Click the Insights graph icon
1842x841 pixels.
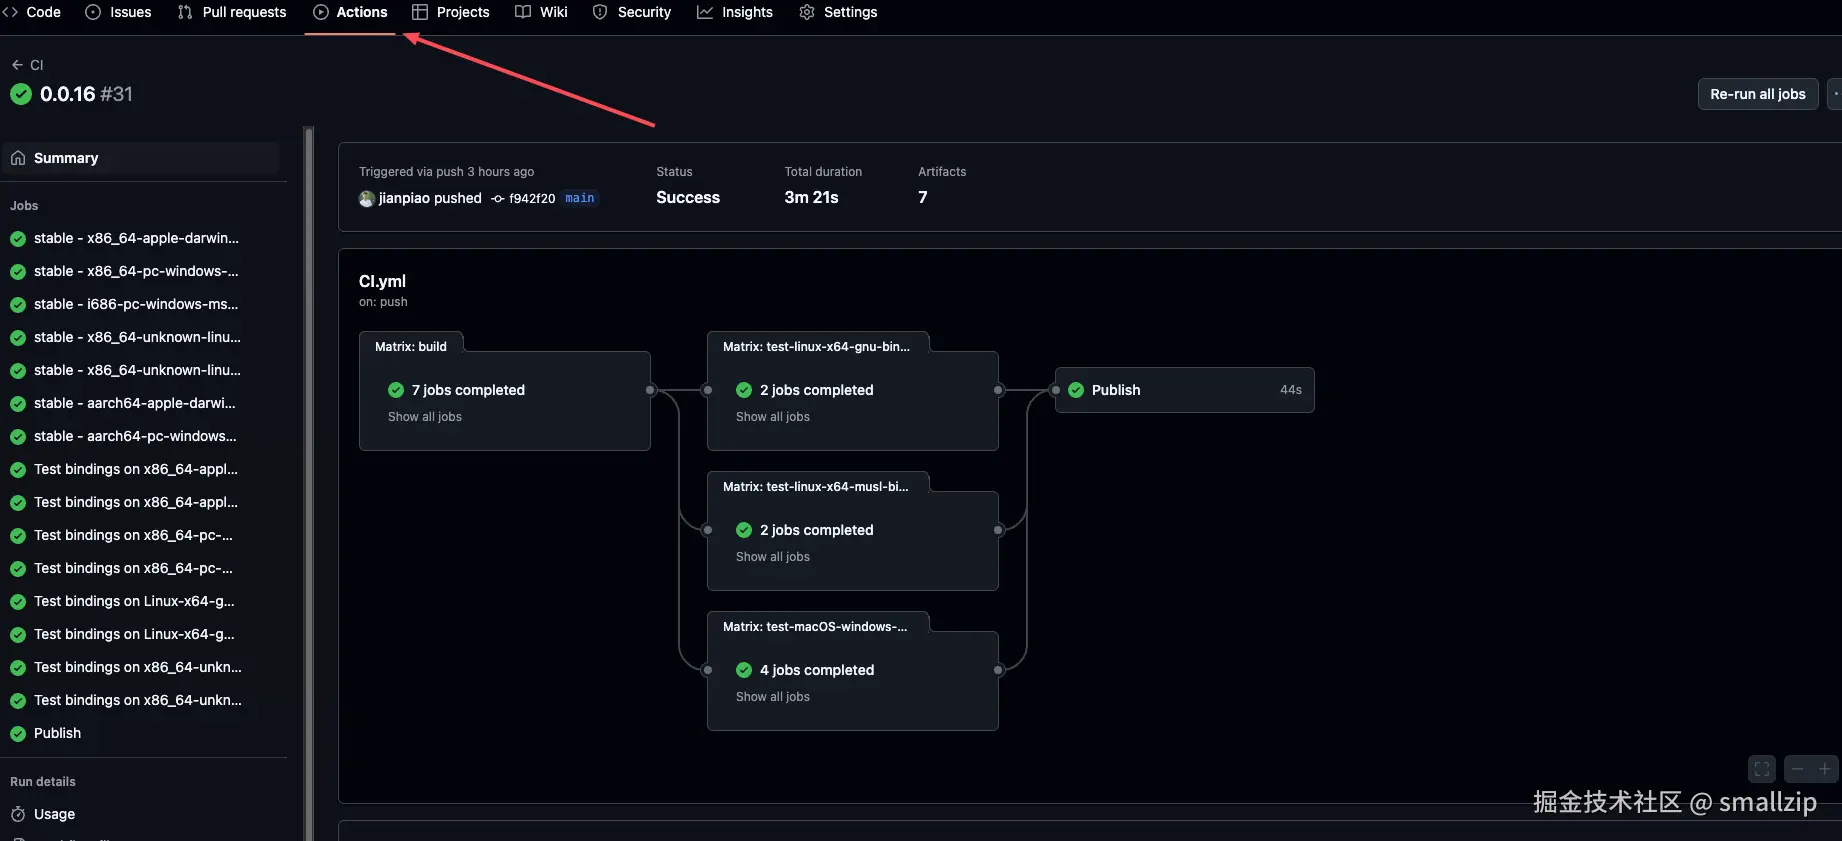(x=705, y=12)
